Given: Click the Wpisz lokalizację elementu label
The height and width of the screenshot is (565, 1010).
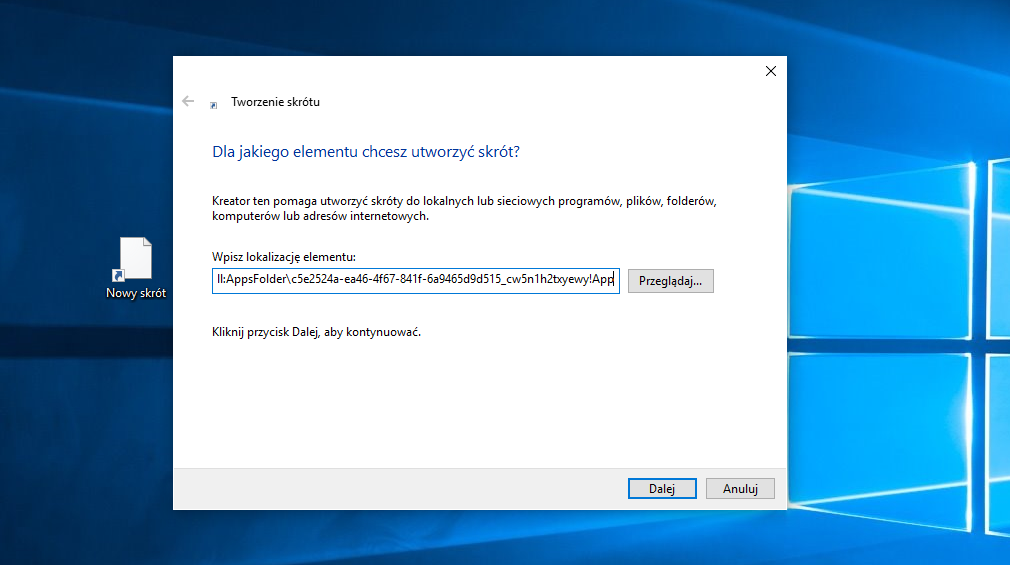Looking at the screenshot, I should coord(284,257).
